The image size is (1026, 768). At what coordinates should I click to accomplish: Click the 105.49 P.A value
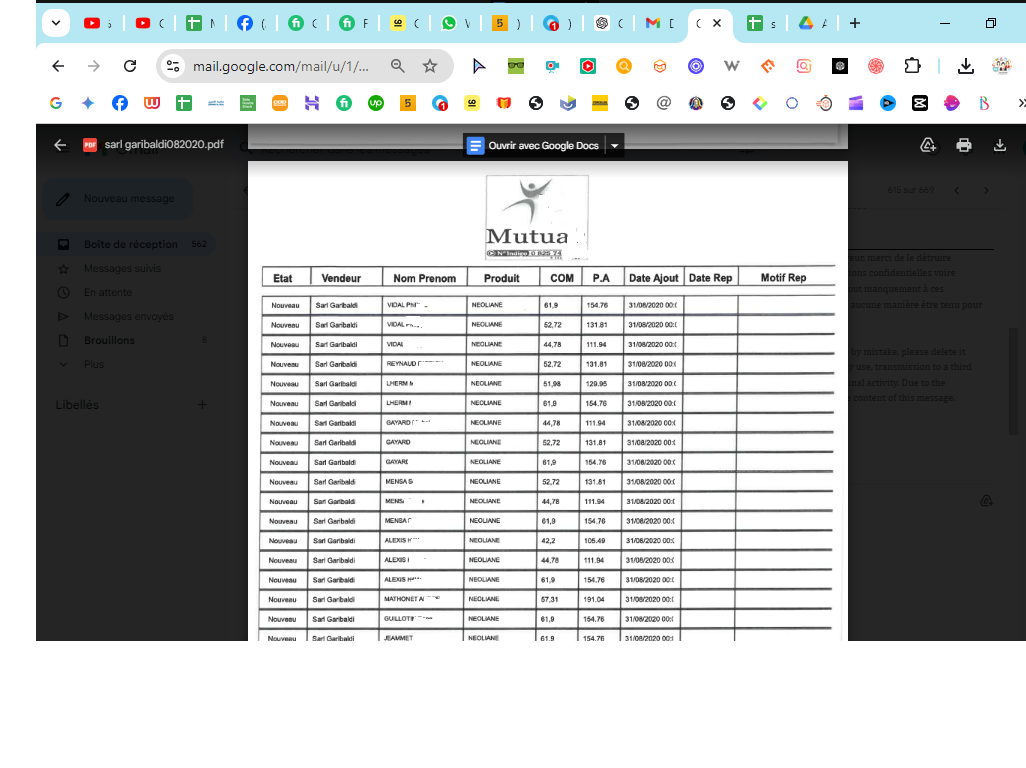[x=594, y=540]
